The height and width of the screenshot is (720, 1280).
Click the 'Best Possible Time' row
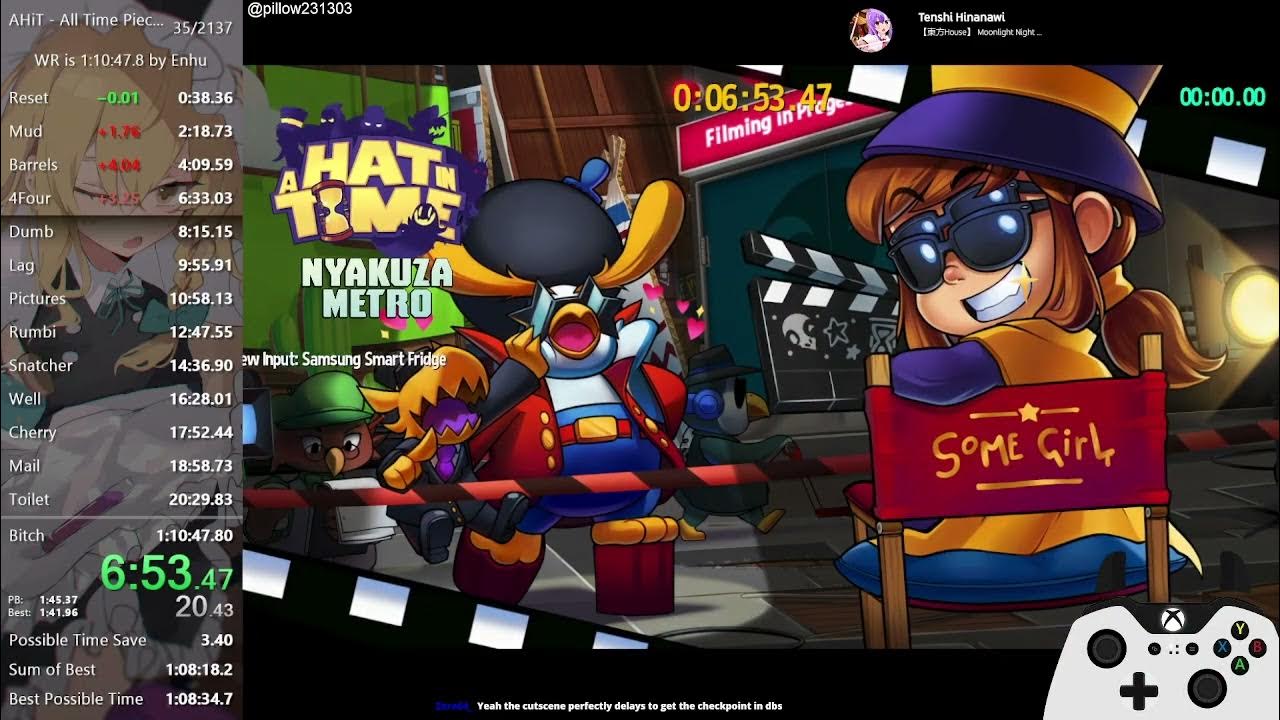121,698
